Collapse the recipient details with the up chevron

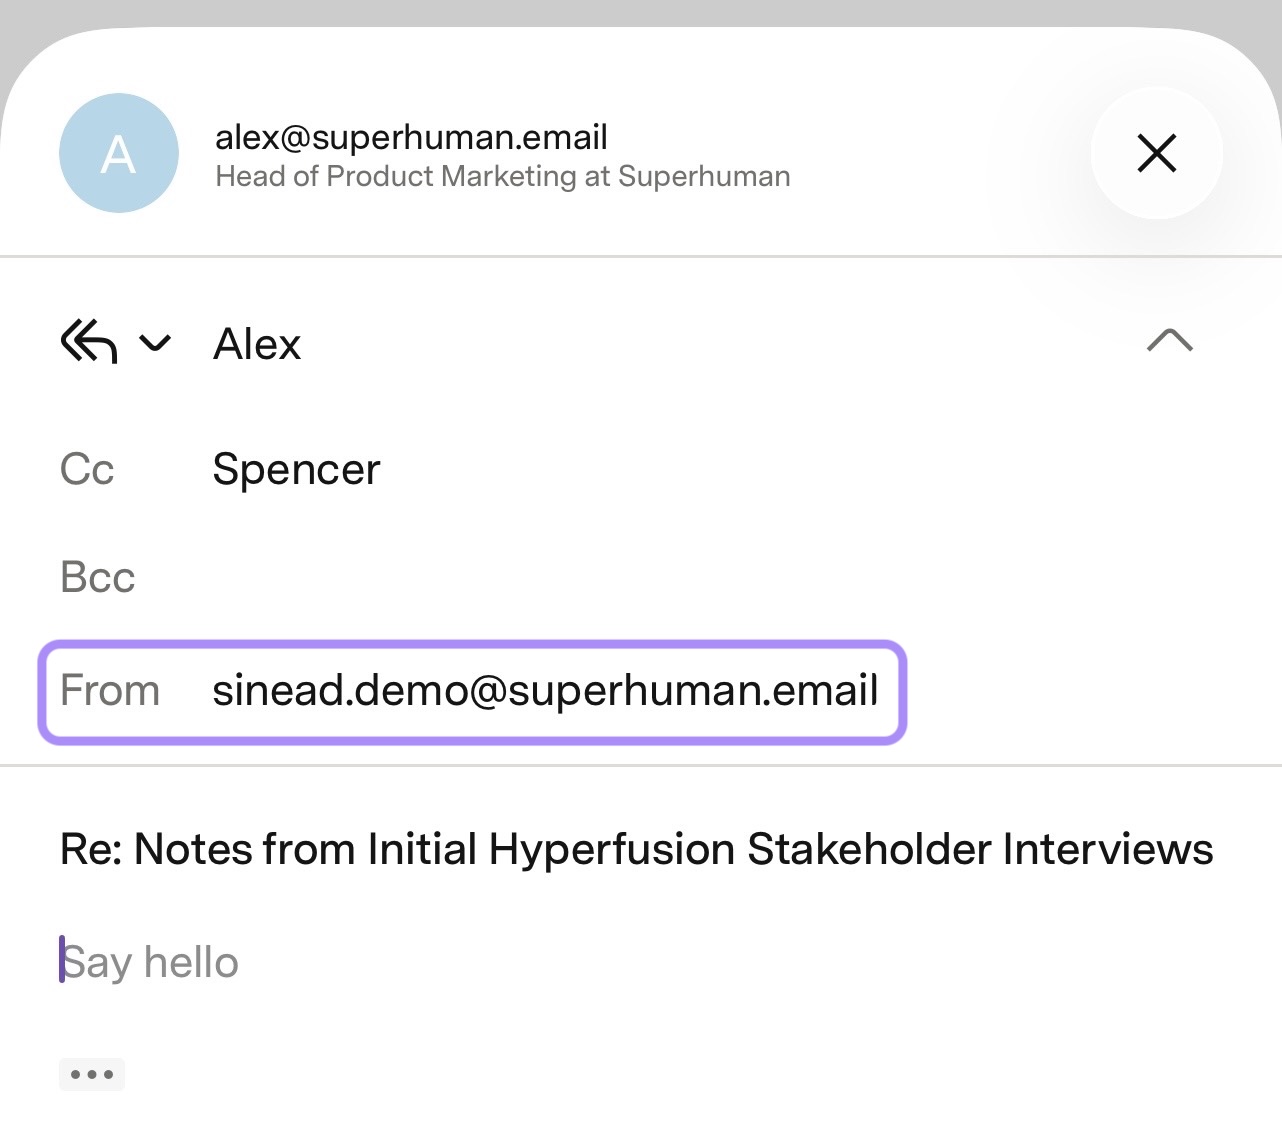[1170, 341]
